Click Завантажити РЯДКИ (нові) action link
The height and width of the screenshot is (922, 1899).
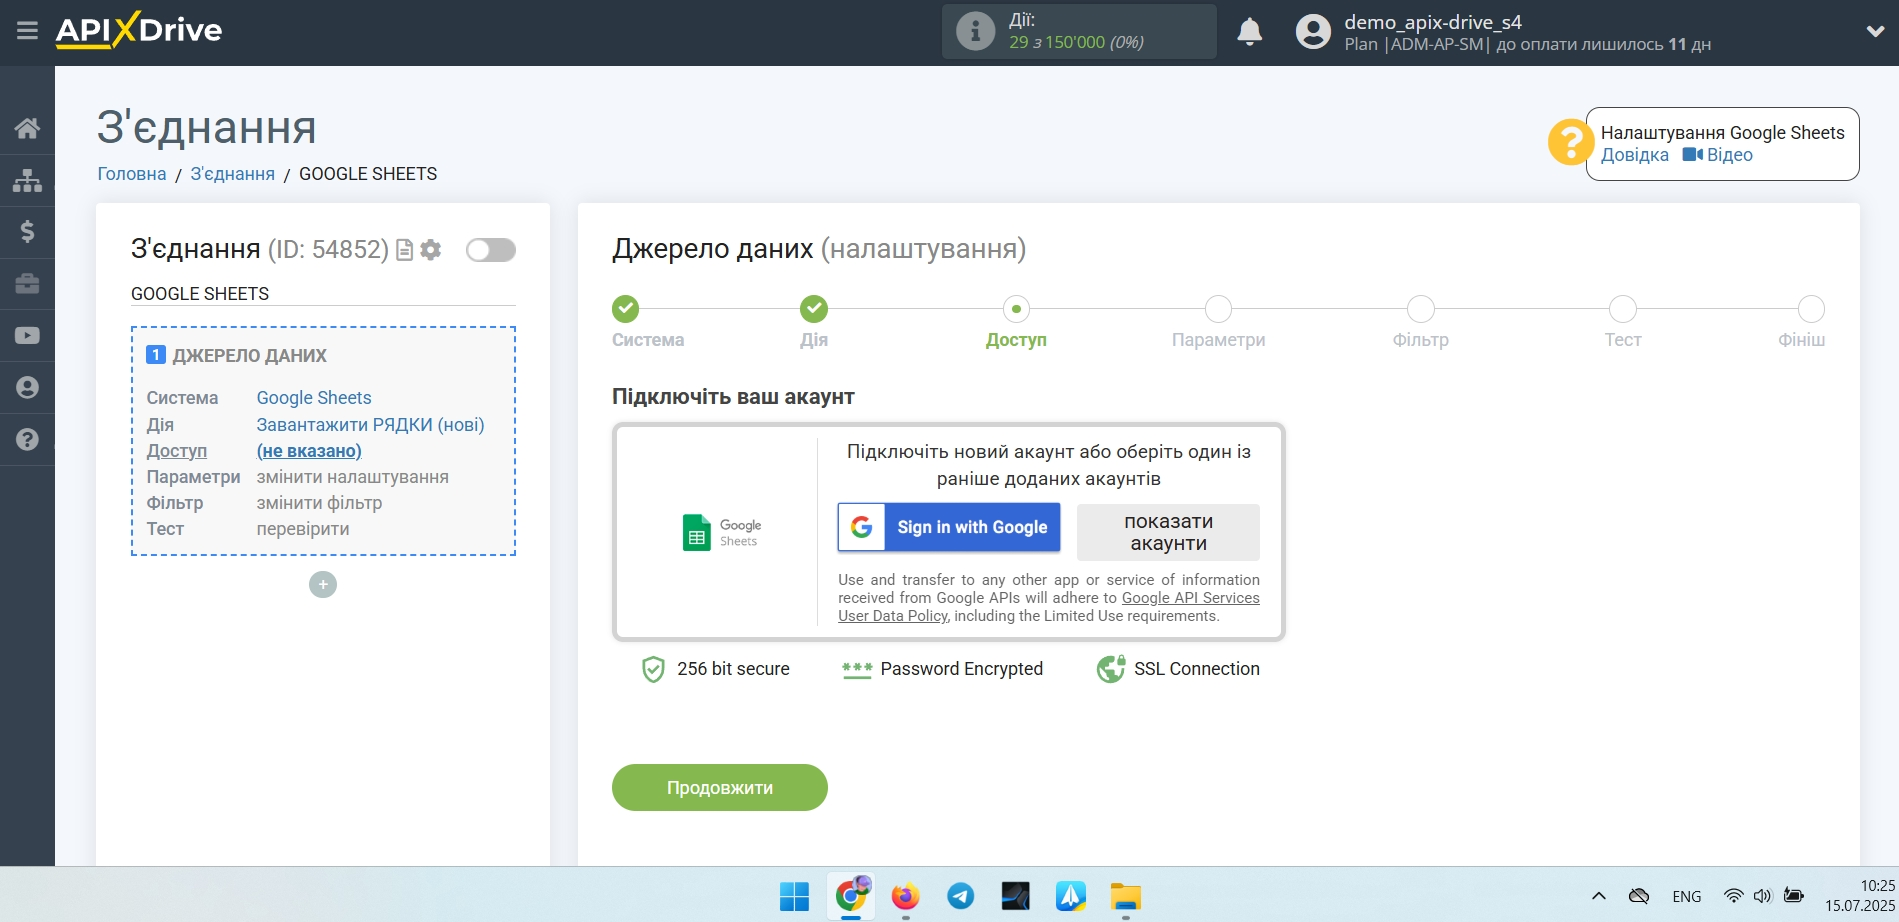[x=370, y=425]
